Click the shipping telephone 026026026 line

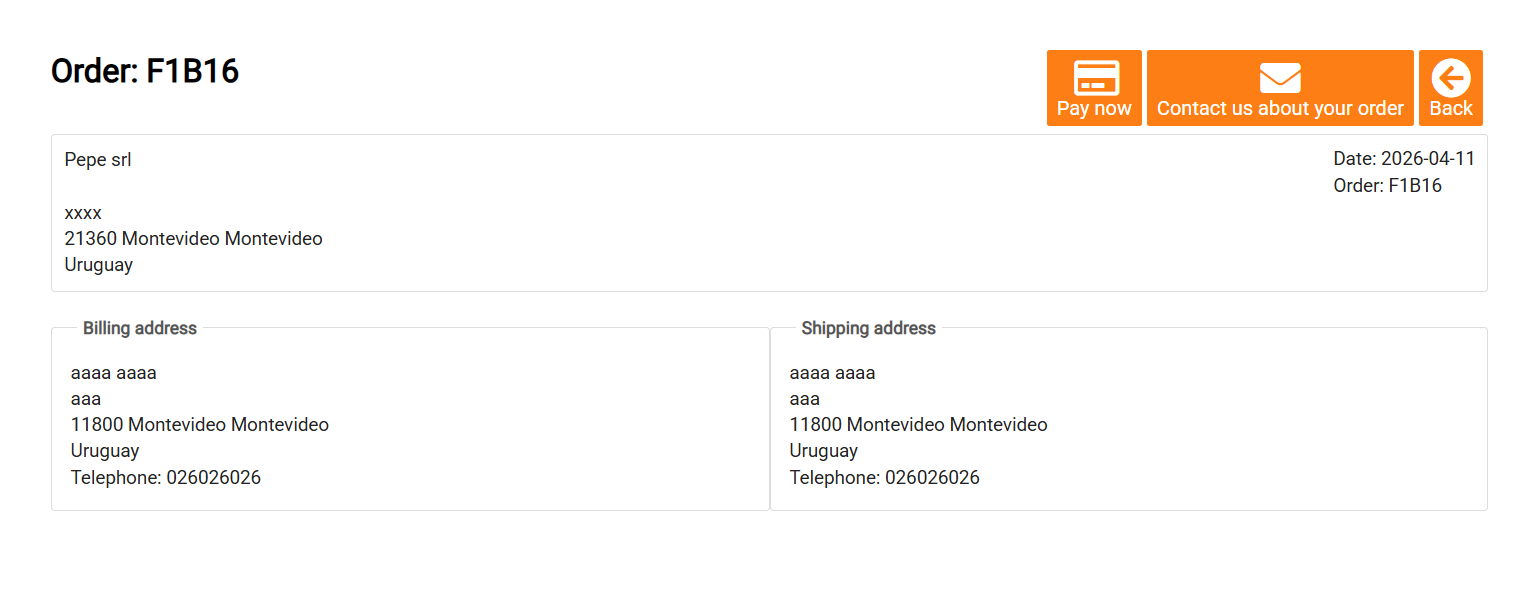point(884,477)
